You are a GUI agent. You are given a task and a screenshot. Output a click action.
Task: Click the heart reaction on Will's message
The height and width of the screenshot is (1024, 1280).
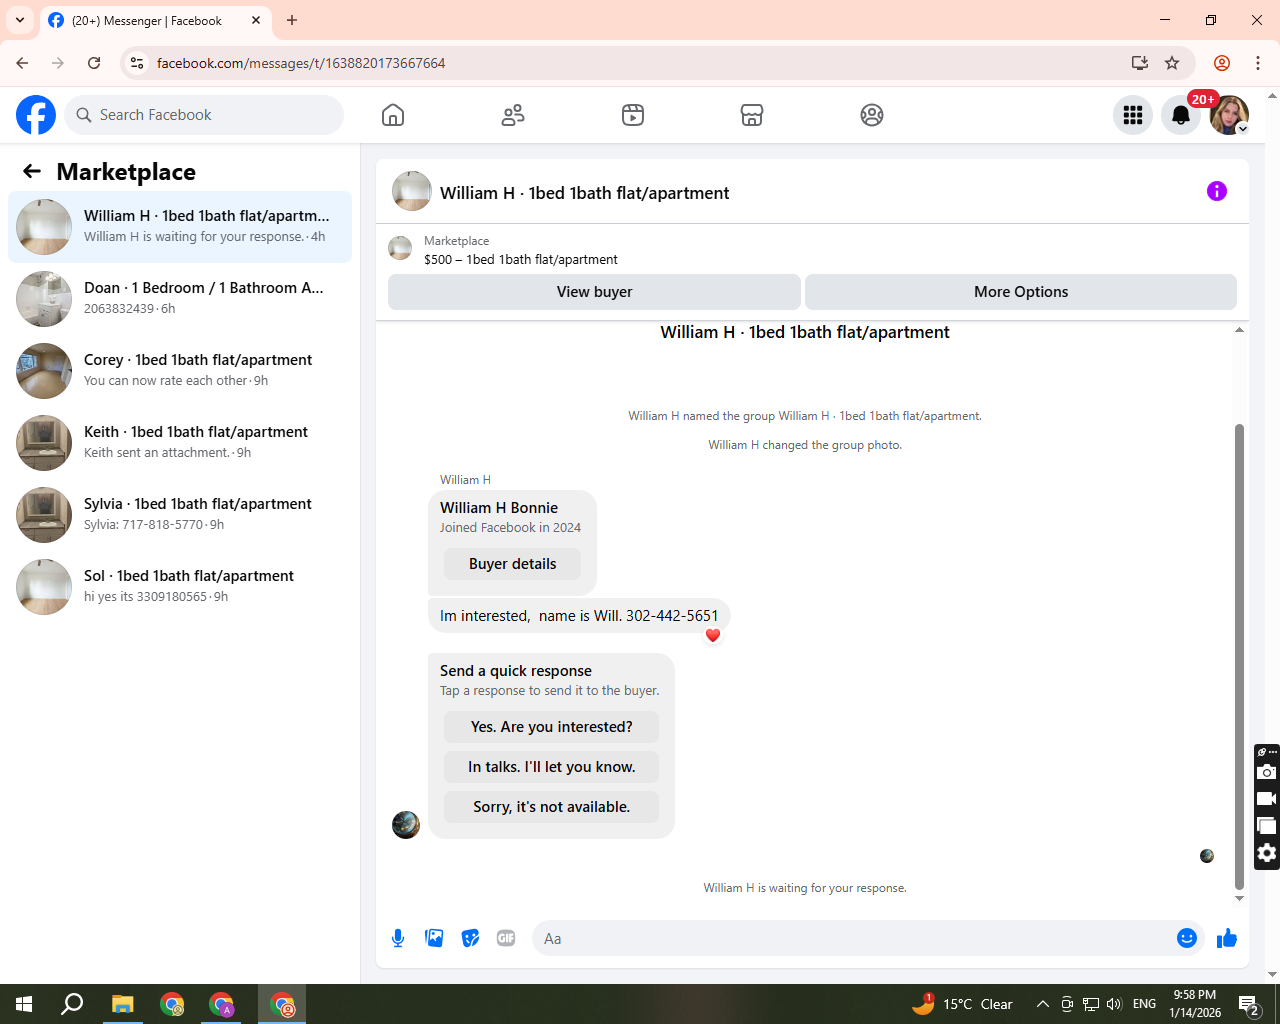[x=713, y=635]
